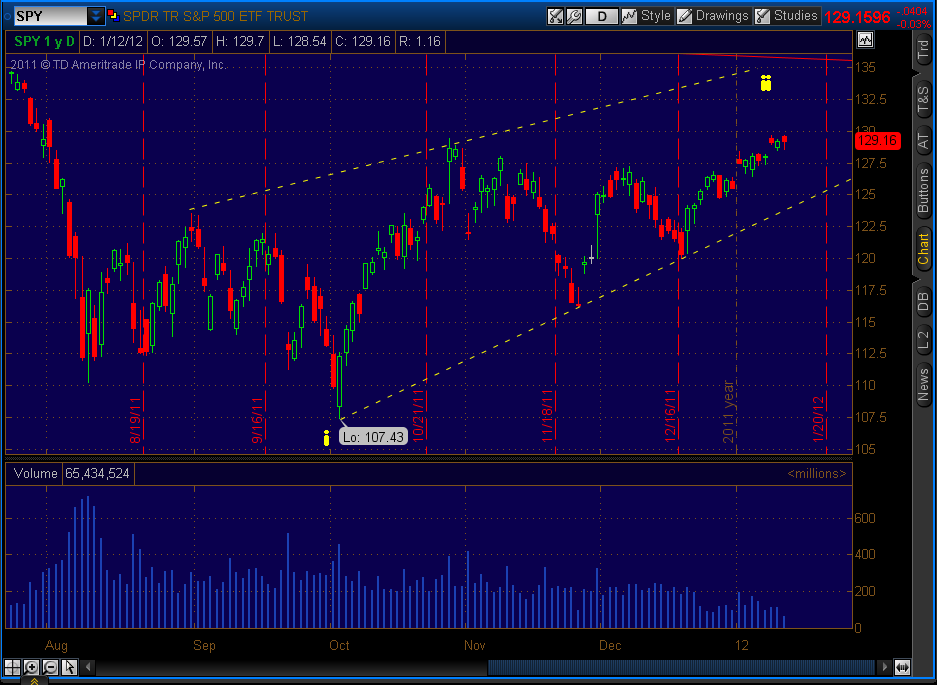Screen dimensions: 937x685
Task: Click the D timeframe button
Action: [x=601, y=16]
